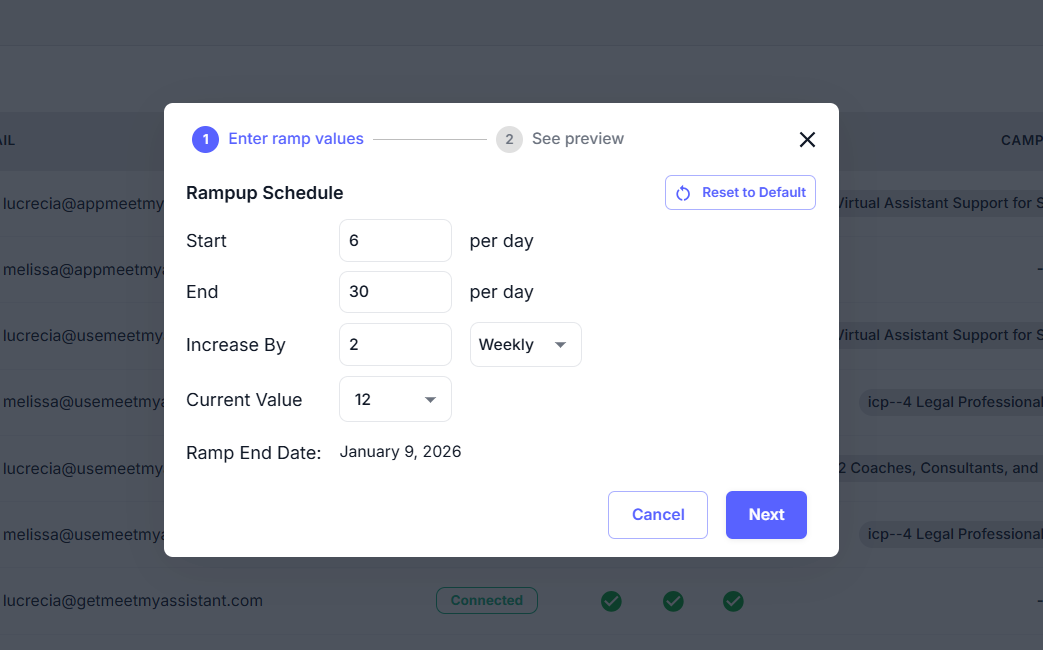
Task: Close the Rampup Schedule dialog with X icon
Action: [x=807, y=140]
